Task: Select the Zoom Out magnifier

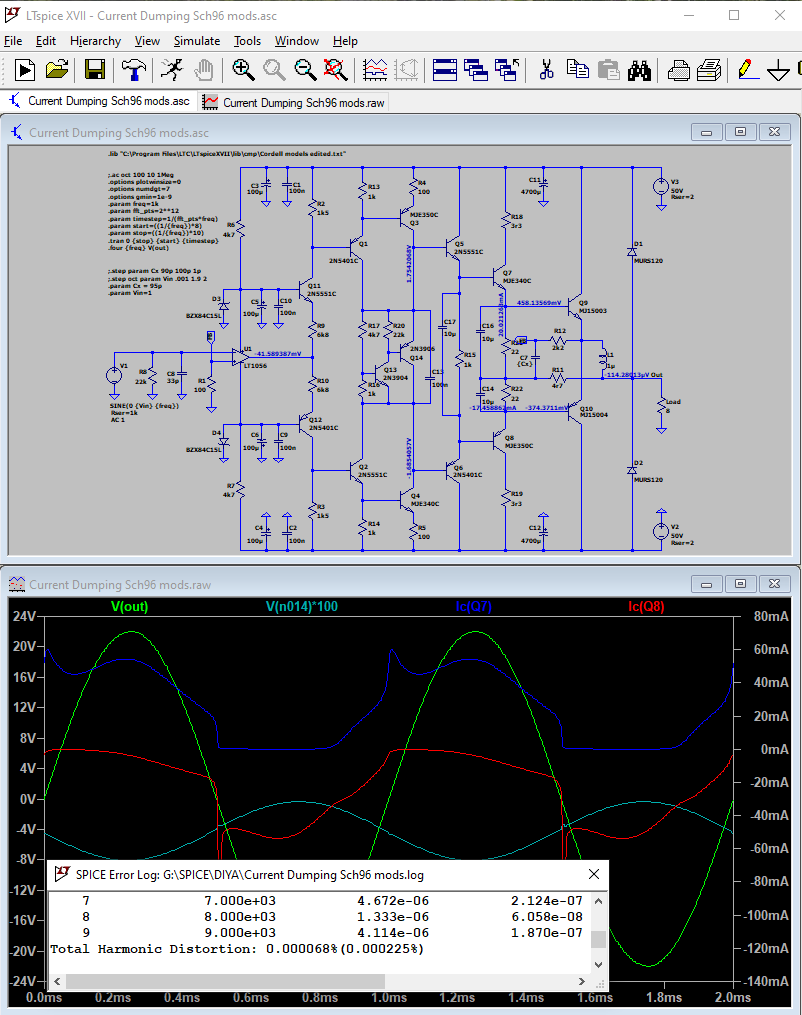Action: pos(305,70)
